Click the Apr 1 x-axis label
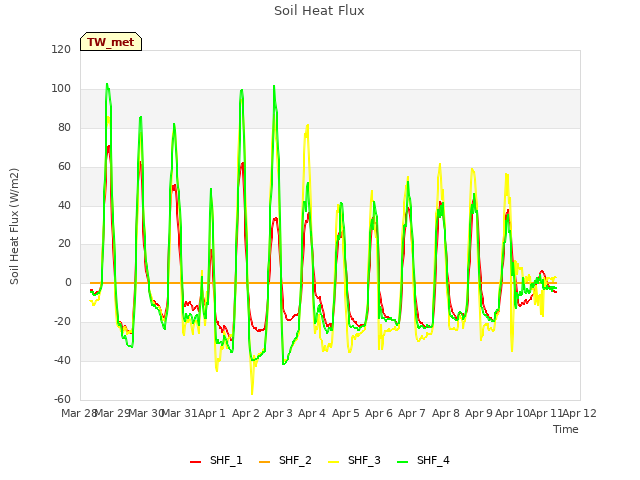 pyautogui.click(x=212, y=413)
